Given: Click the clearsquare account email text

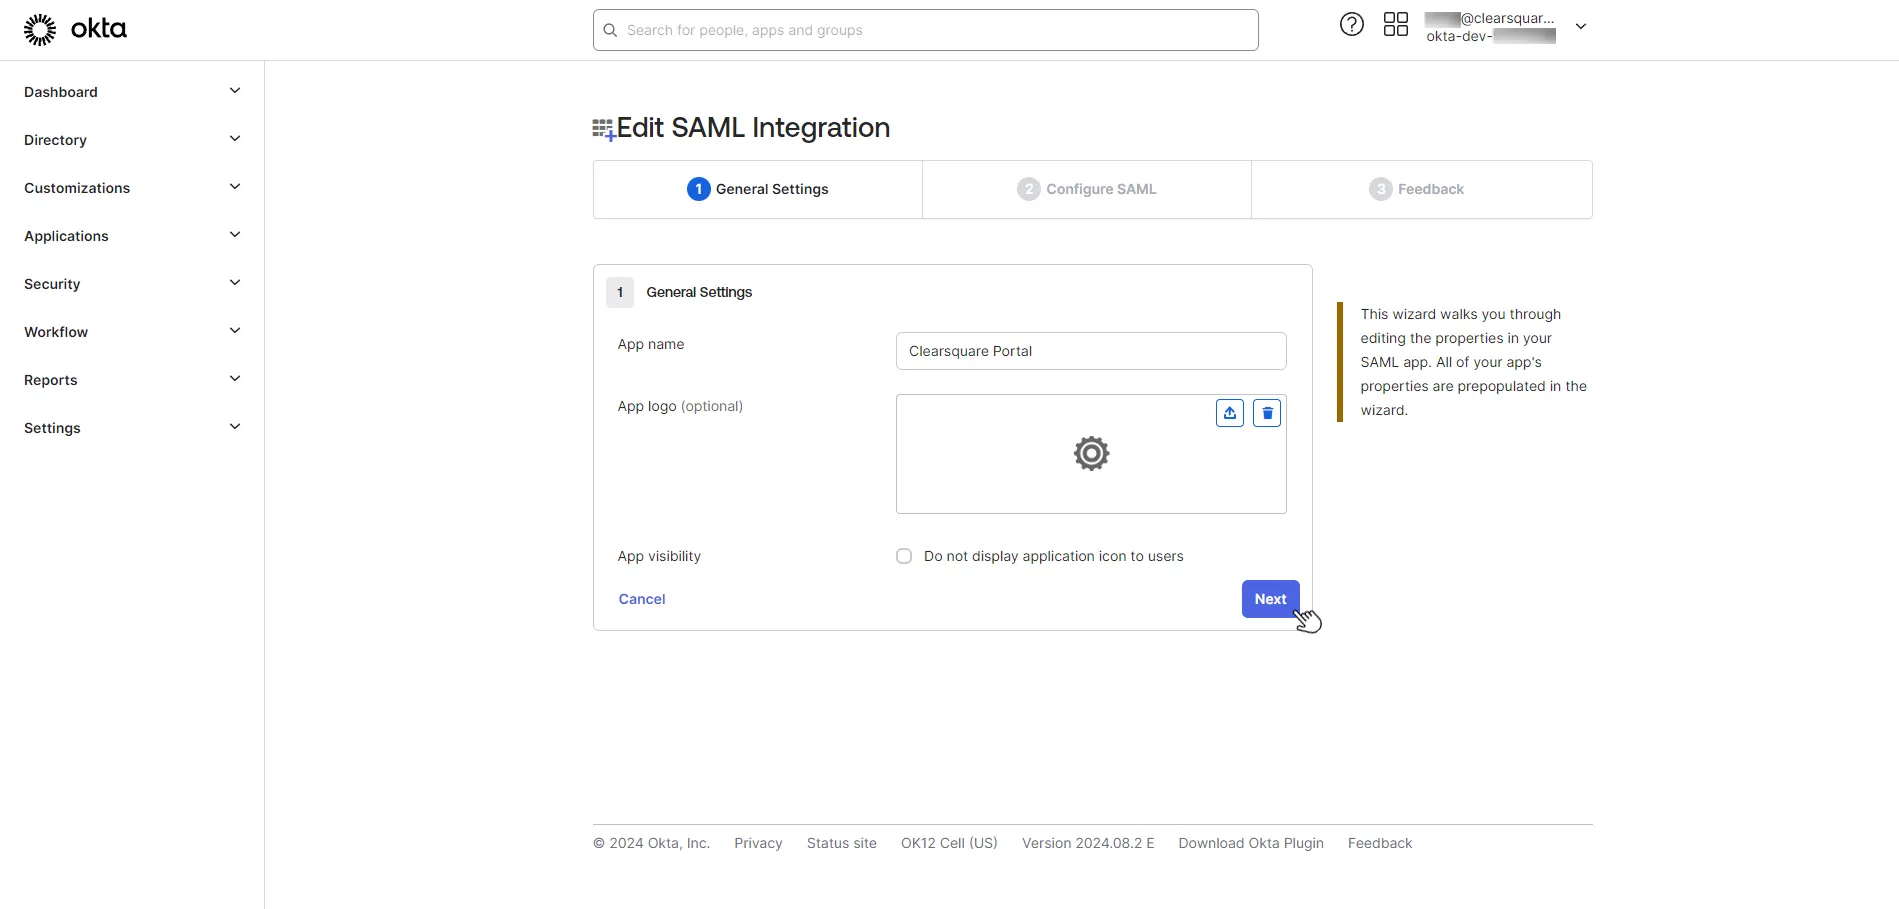Looking at the screenshot, I should 1489,18.
